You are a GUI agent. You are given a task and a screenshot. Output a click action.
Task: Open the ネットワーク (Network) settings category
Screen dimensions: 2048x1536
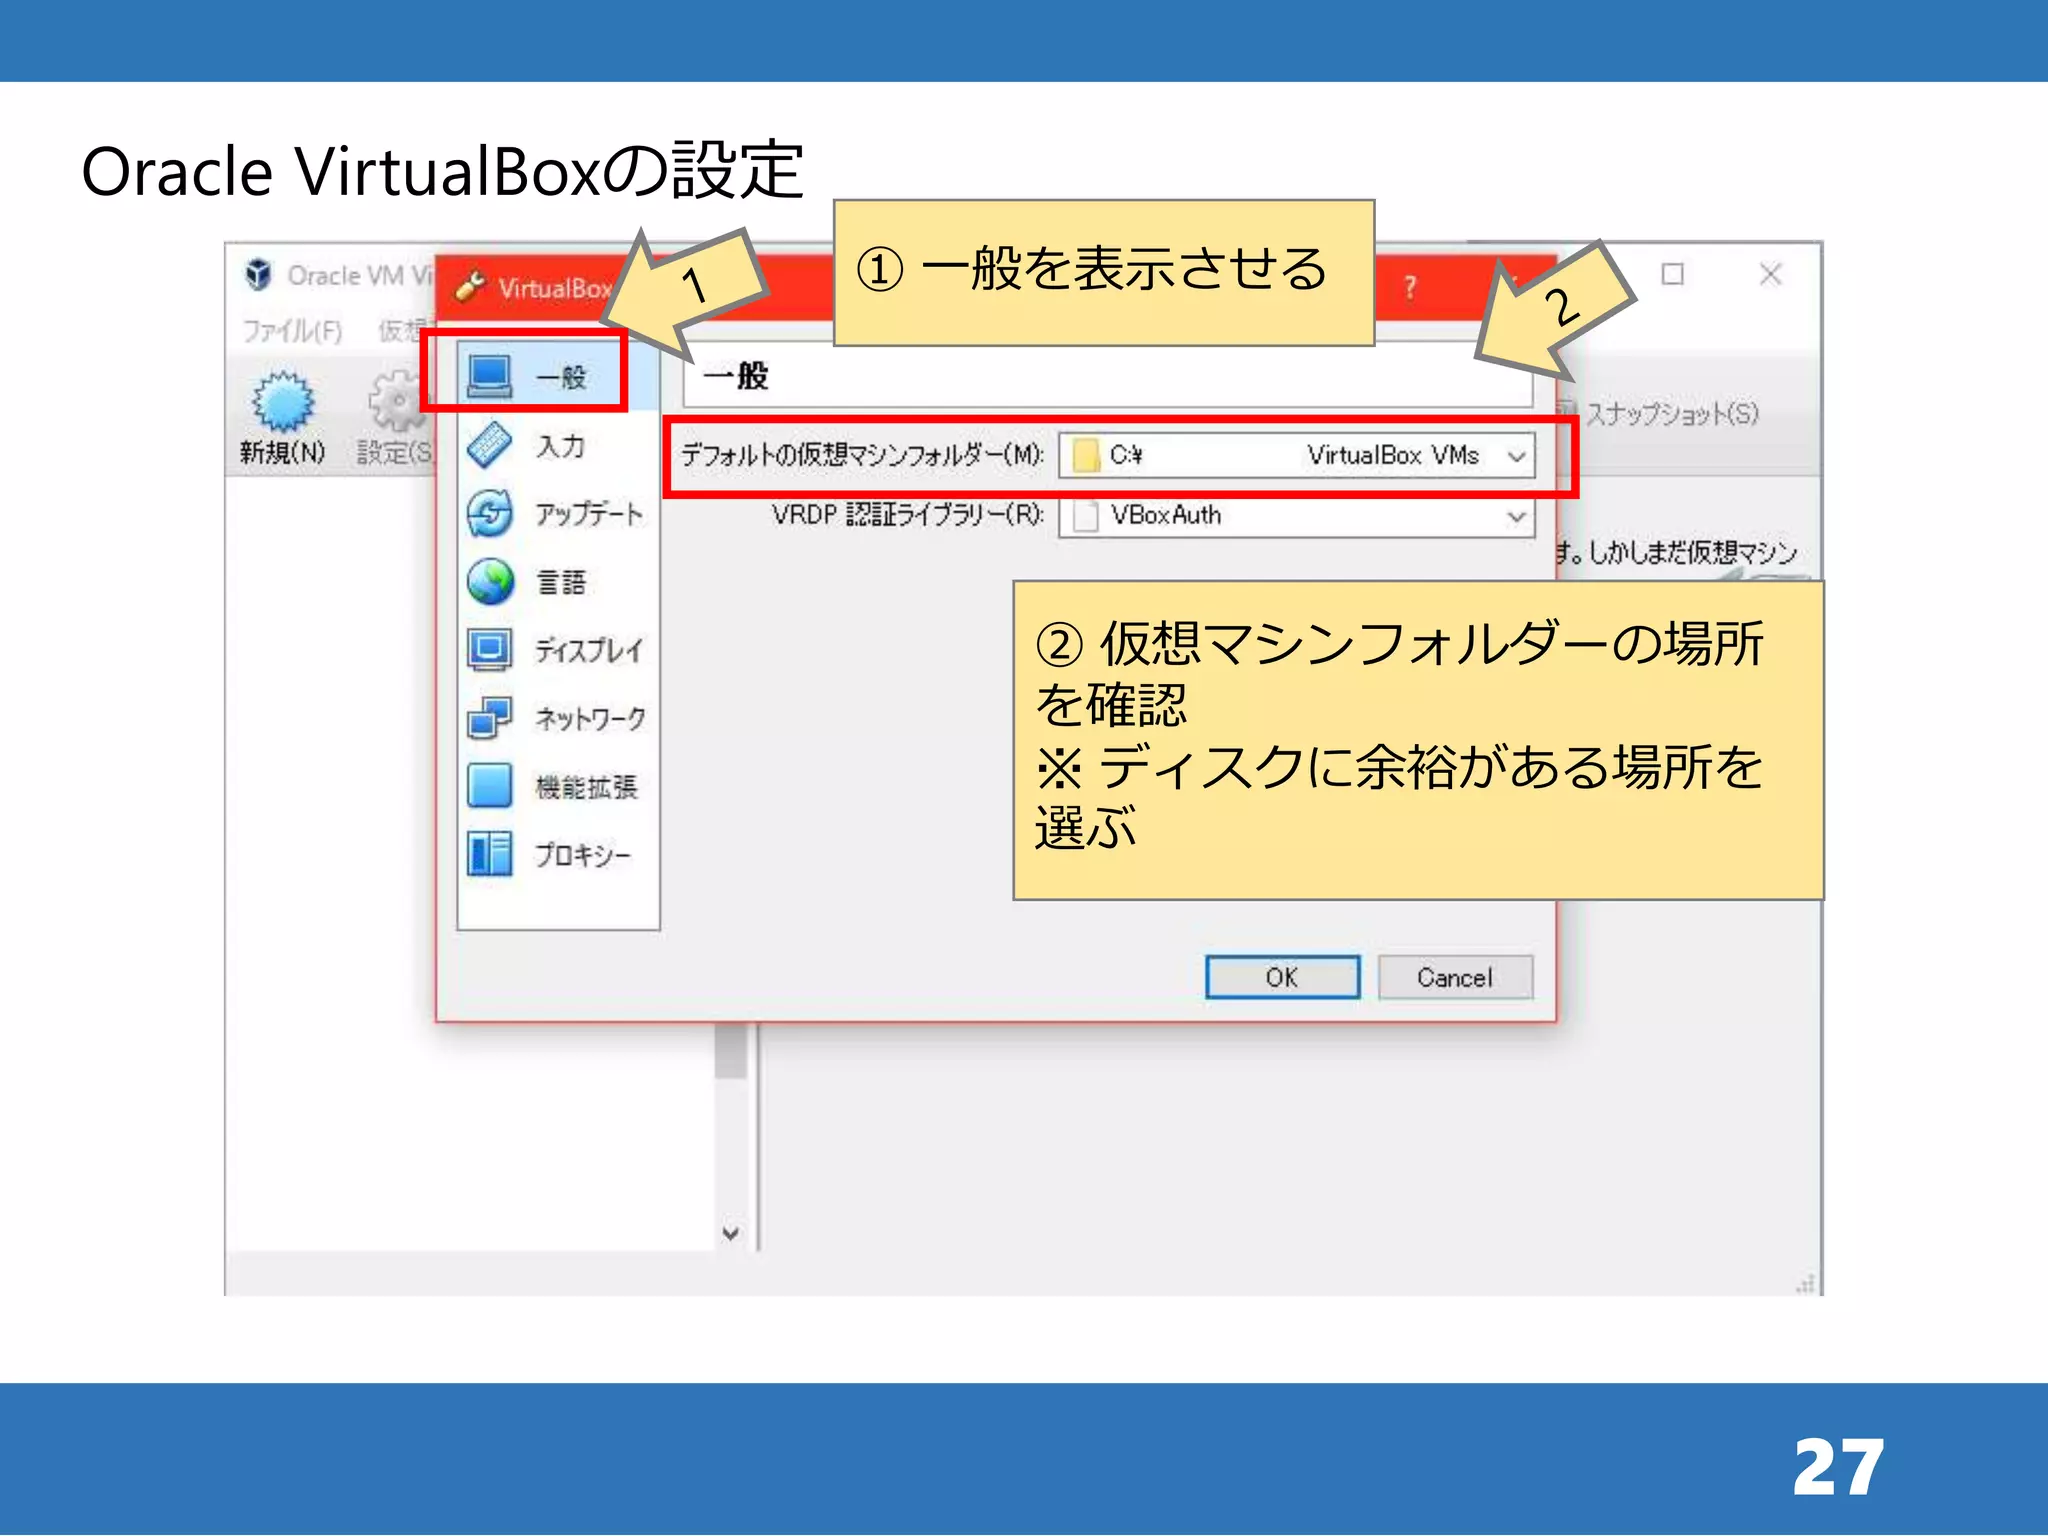[x=558, y=718]
